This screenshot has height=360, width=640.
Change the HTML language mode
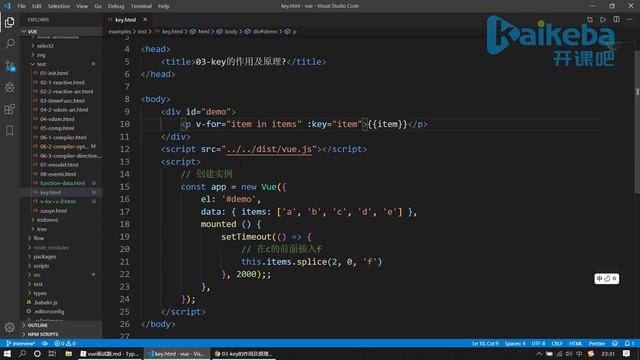[x=576, y=343]
